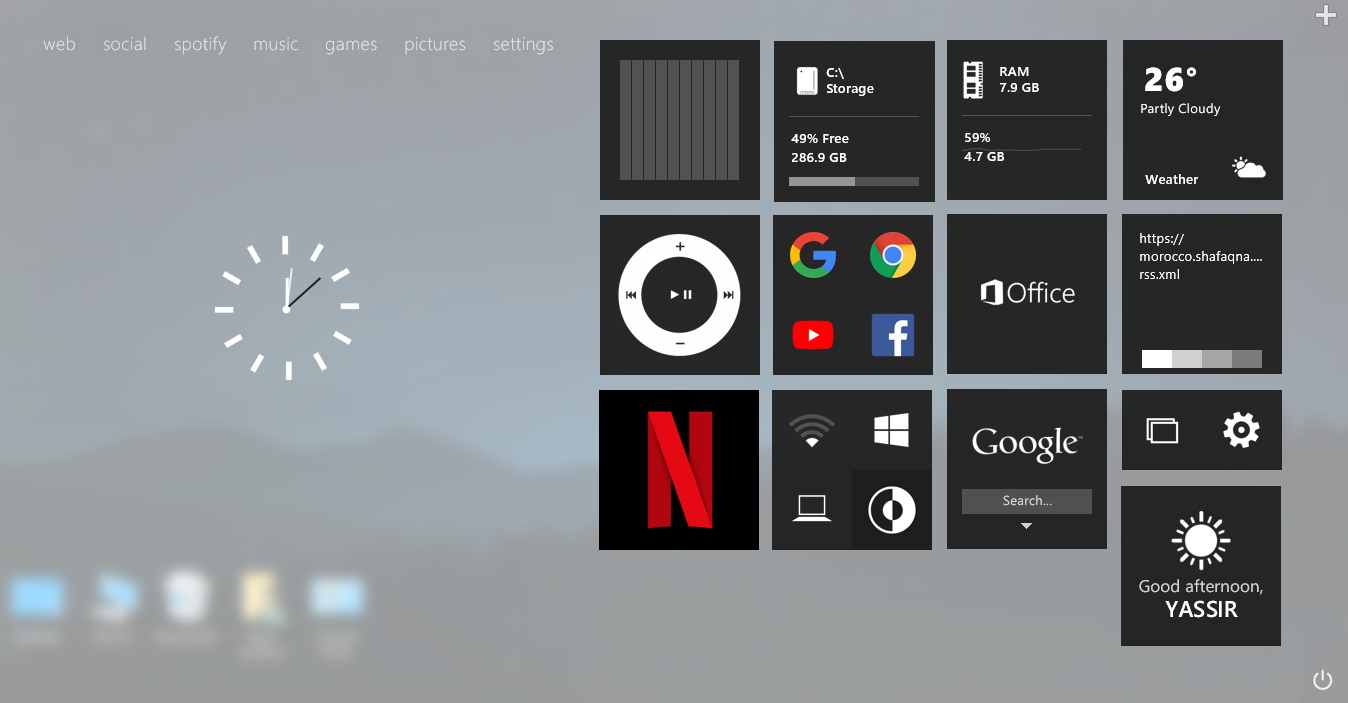Click the white swatch in RSS tile

tap(1157, 359)
